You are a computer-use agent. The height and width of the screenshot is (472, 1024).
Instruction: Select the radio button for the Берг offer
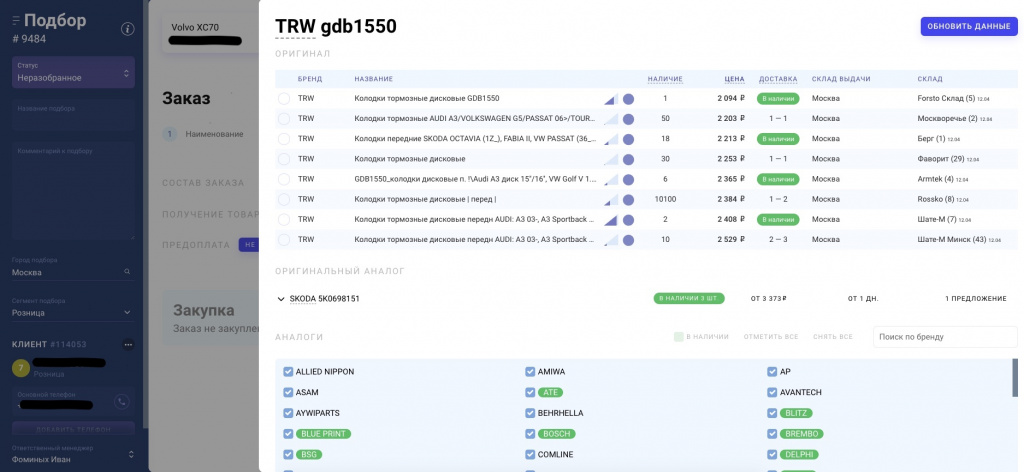coord(284,139)
